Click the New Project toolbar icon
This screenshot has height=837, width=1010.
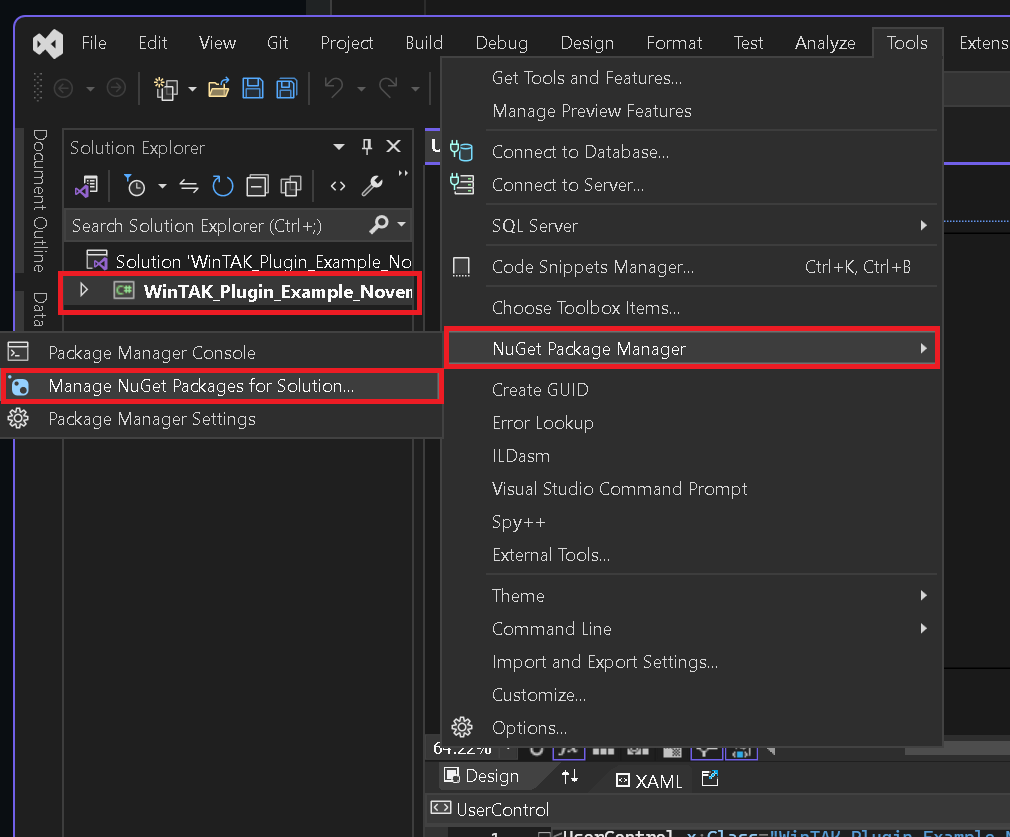[166, 88]
